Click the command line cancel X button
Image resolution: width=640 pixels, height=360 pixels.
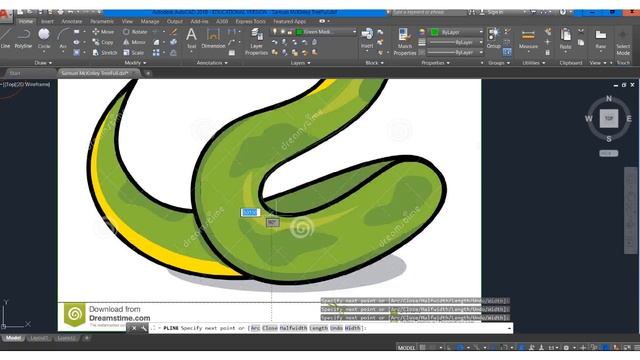[133, 328]
